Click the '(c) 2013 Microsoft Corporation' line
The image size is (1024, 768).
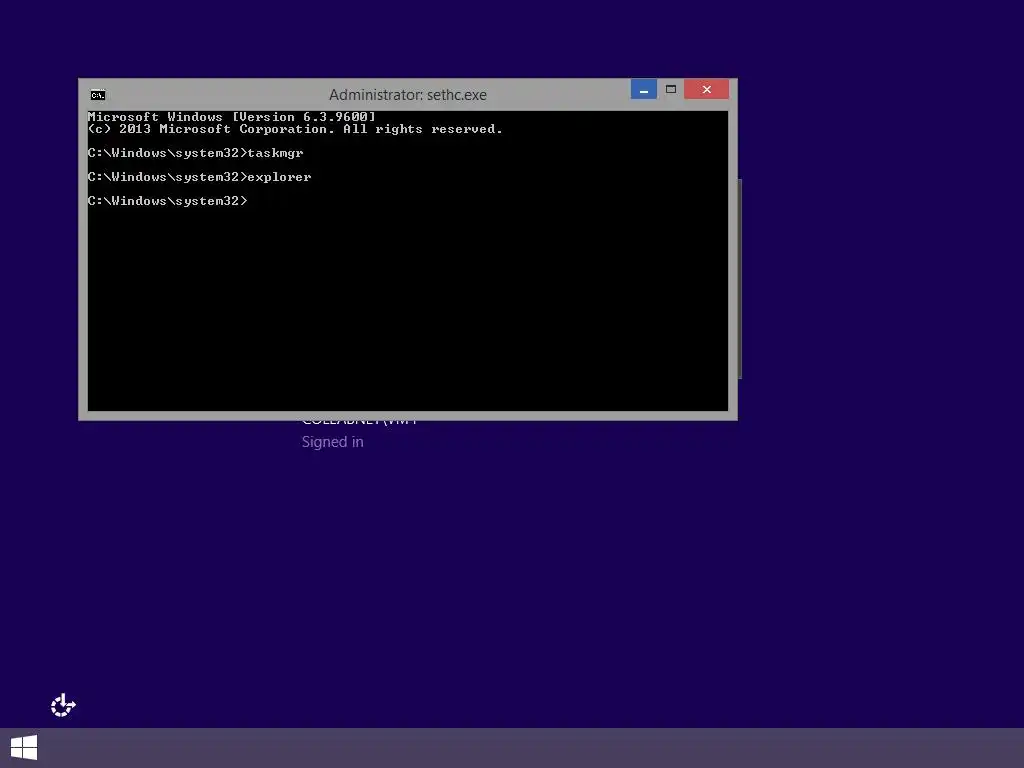pos(295,129)
